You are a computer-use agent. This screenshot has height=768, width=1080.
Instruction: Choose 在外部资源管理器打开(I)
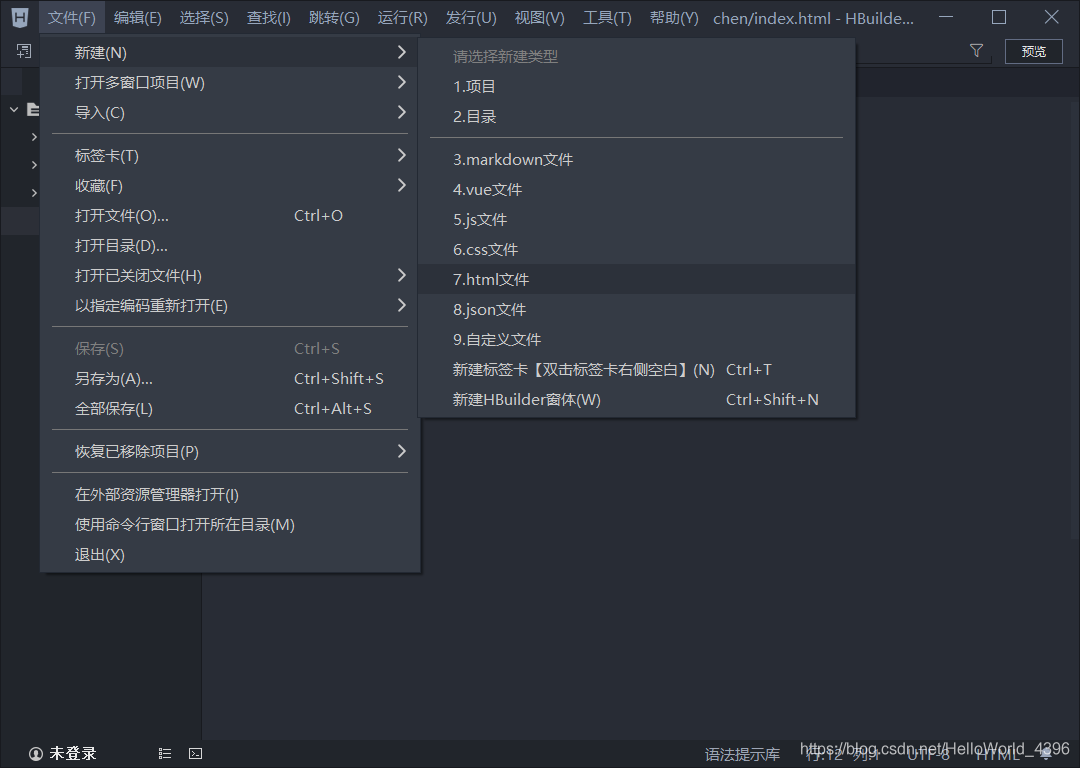click(230, 495)
